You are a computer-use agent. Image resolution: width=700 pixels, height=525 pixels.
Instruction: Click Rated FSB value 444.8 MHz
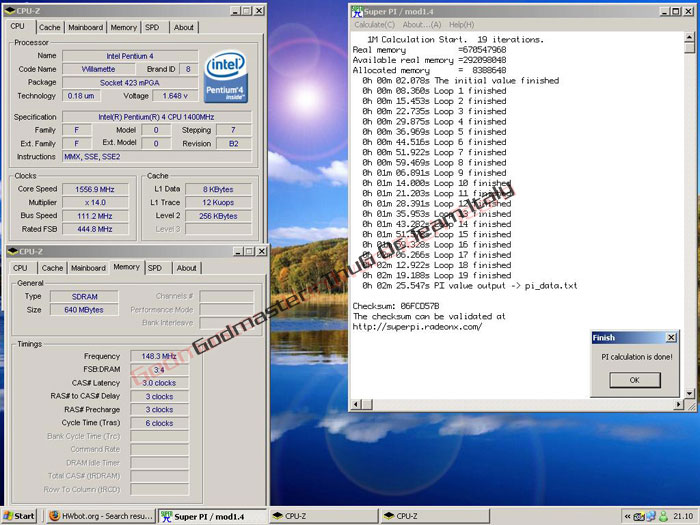[95, 229]
